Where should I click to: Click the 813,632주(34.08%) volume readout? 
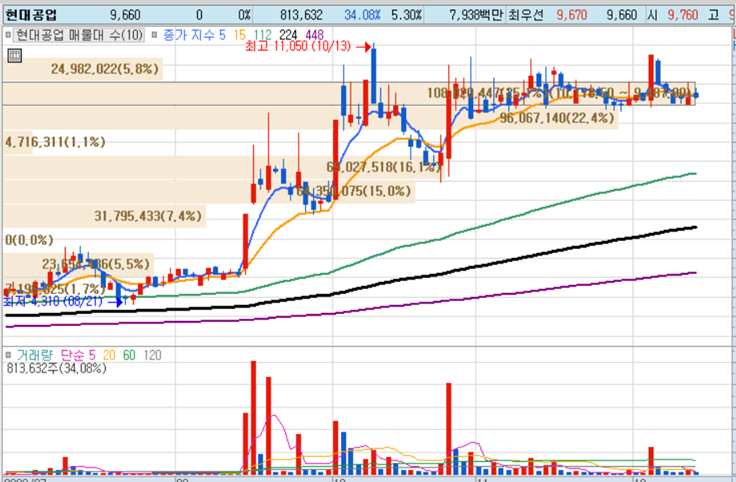pyautogui.click(x=57, y=368)
